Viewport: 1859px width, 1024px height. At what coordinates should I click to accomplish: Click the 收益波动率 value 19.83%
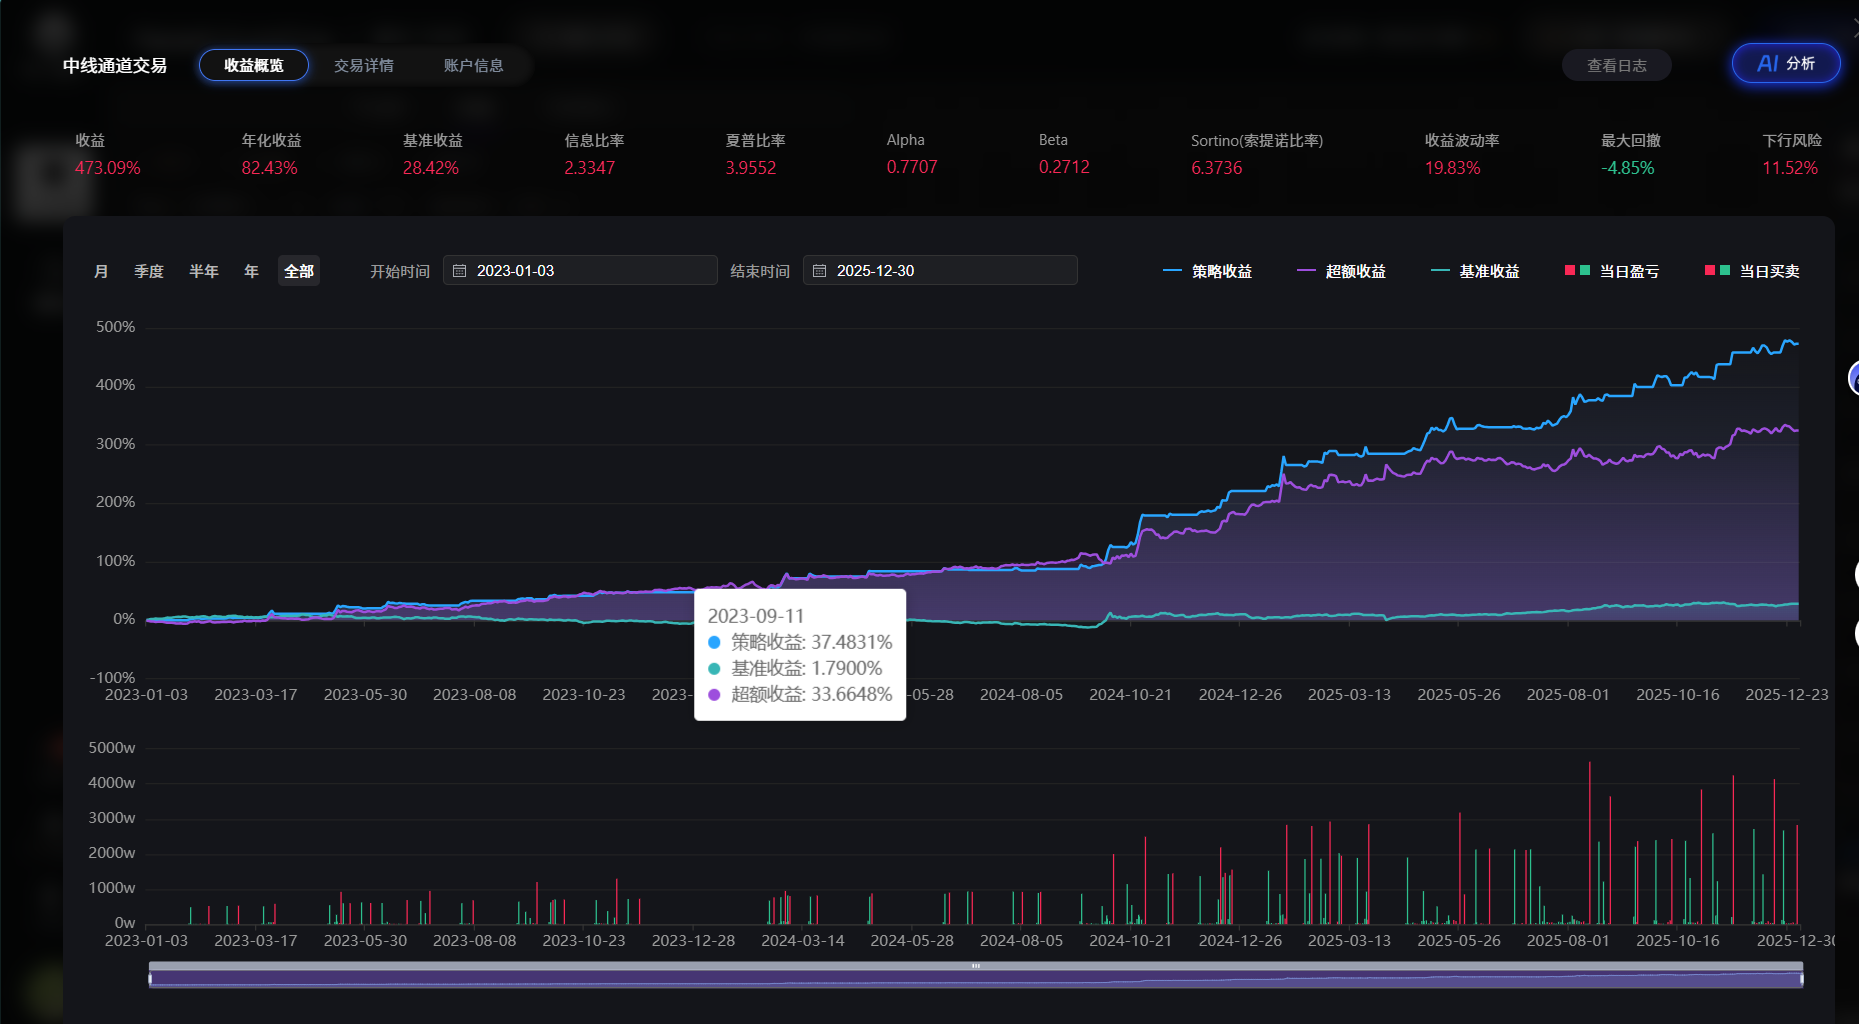click(1452, 168)
